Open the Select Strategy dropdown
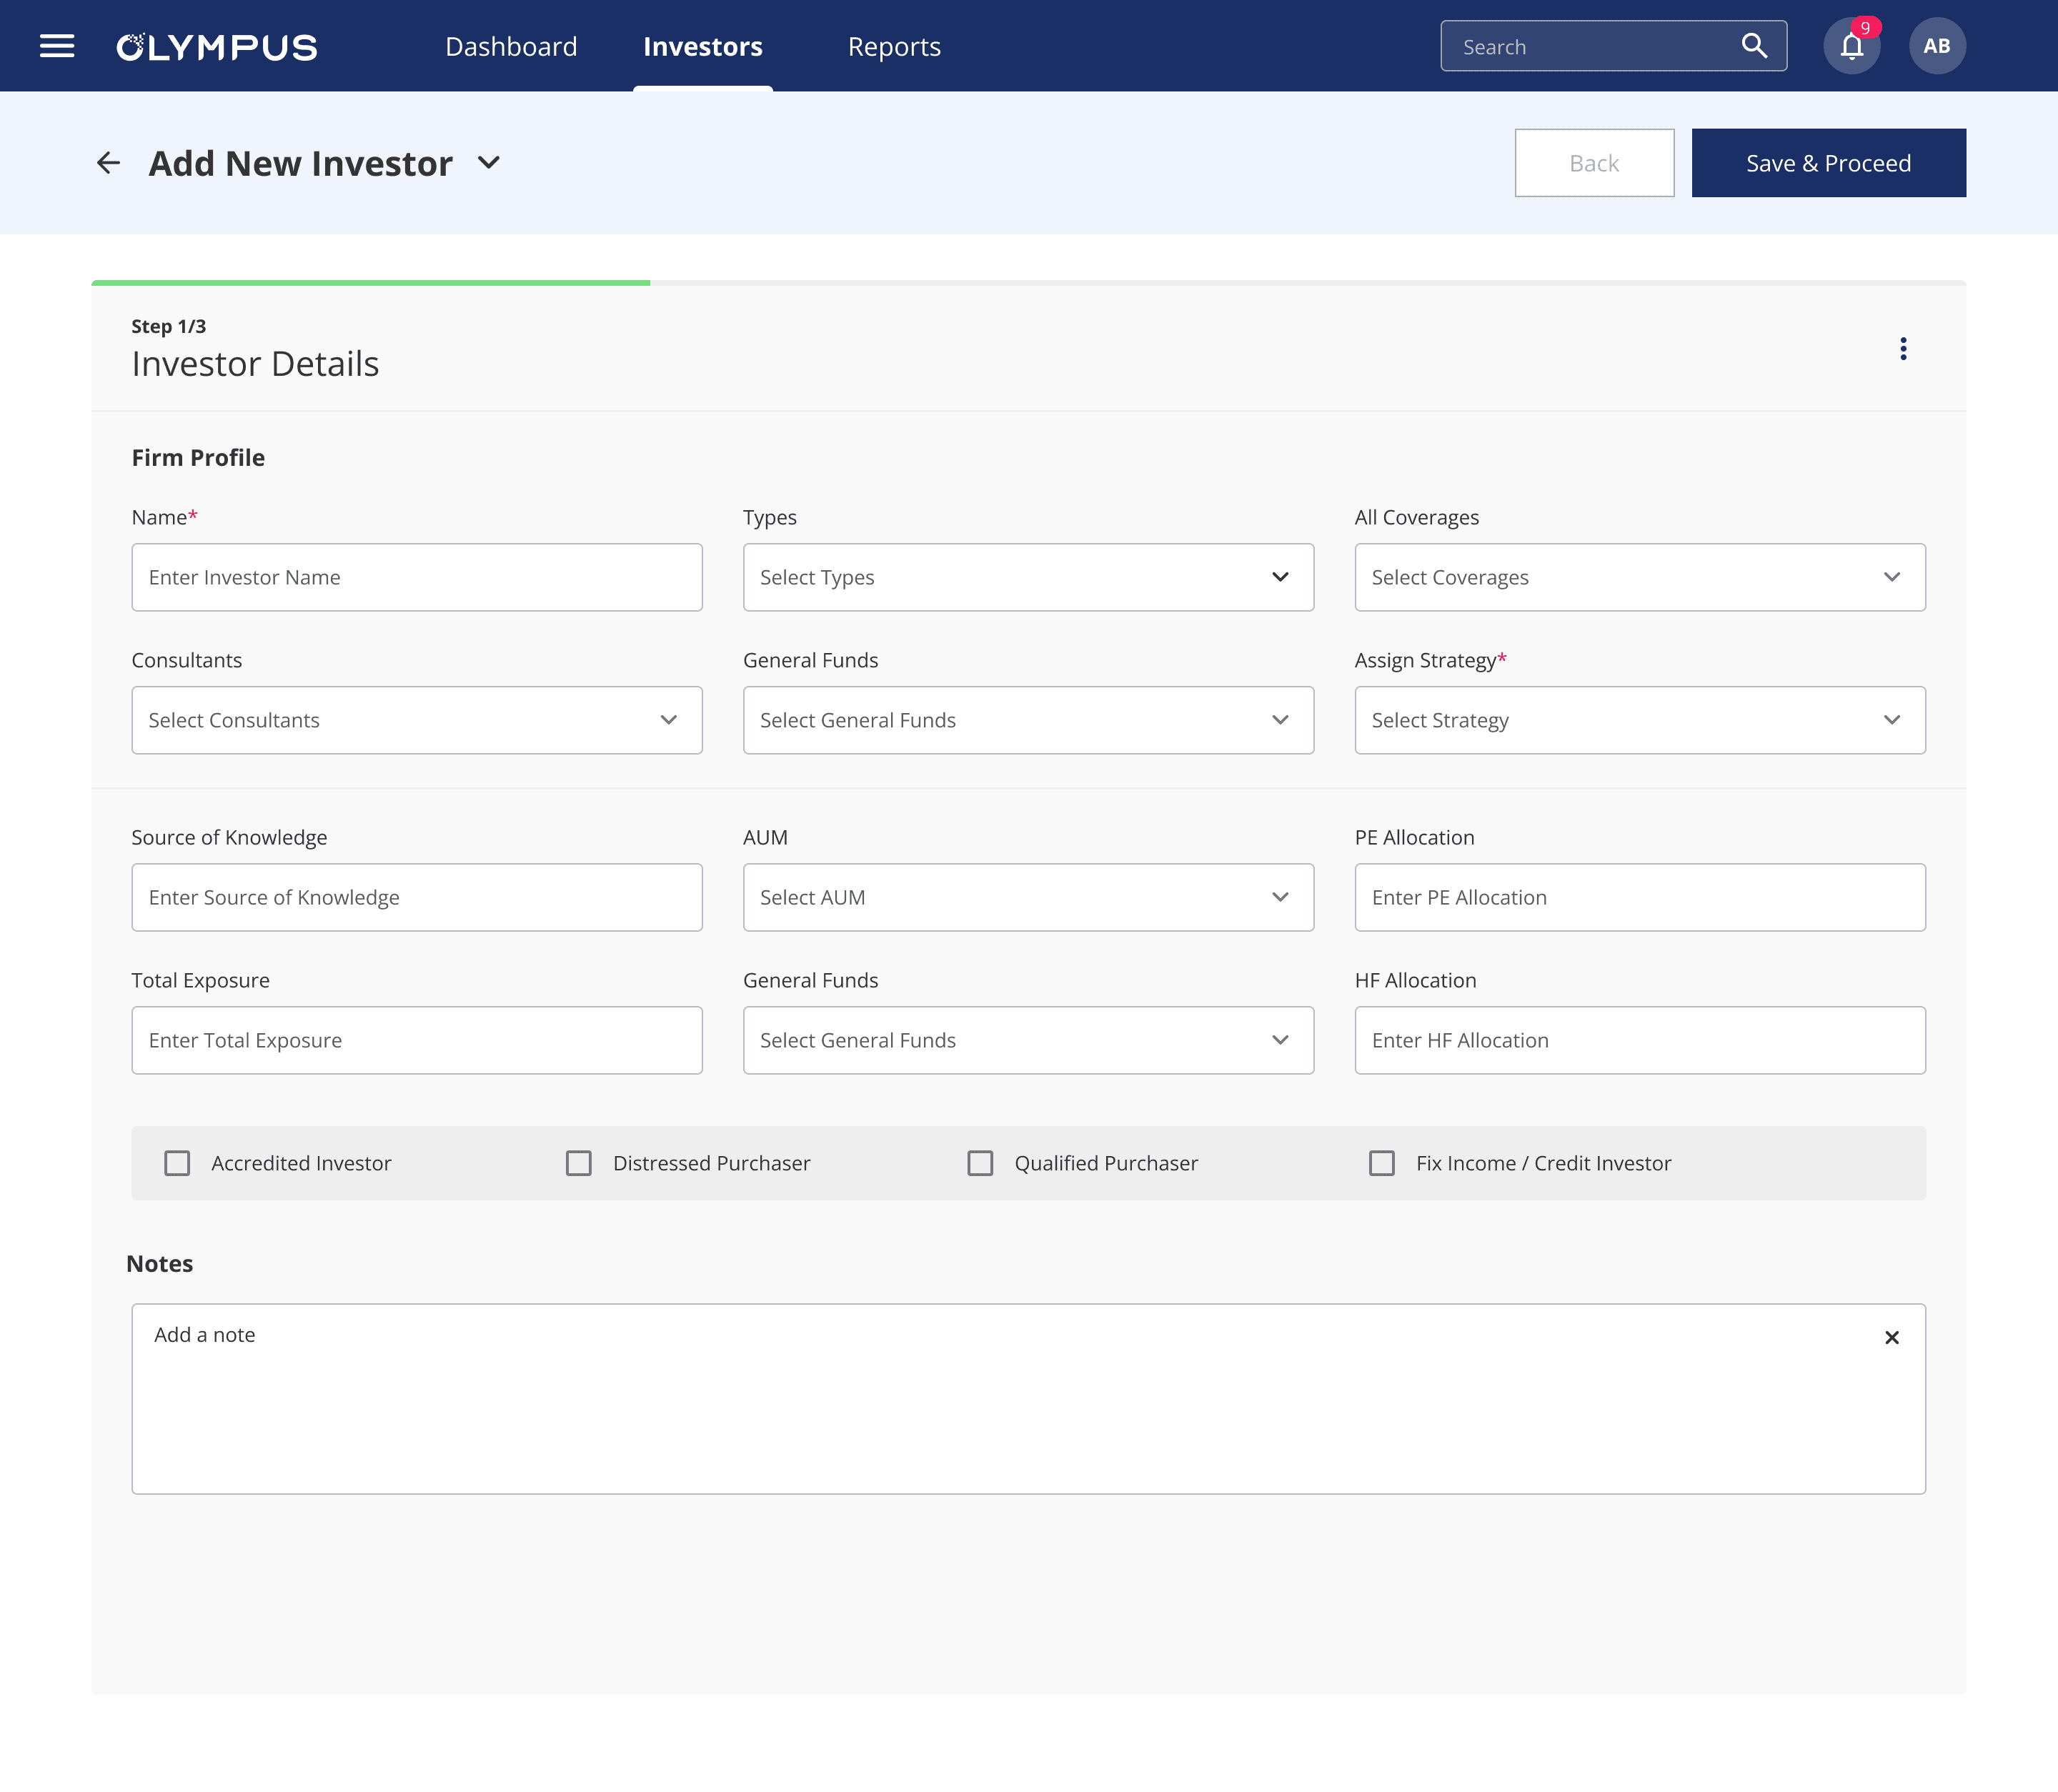The image size is (2058, 1792). coord(1639,720)
